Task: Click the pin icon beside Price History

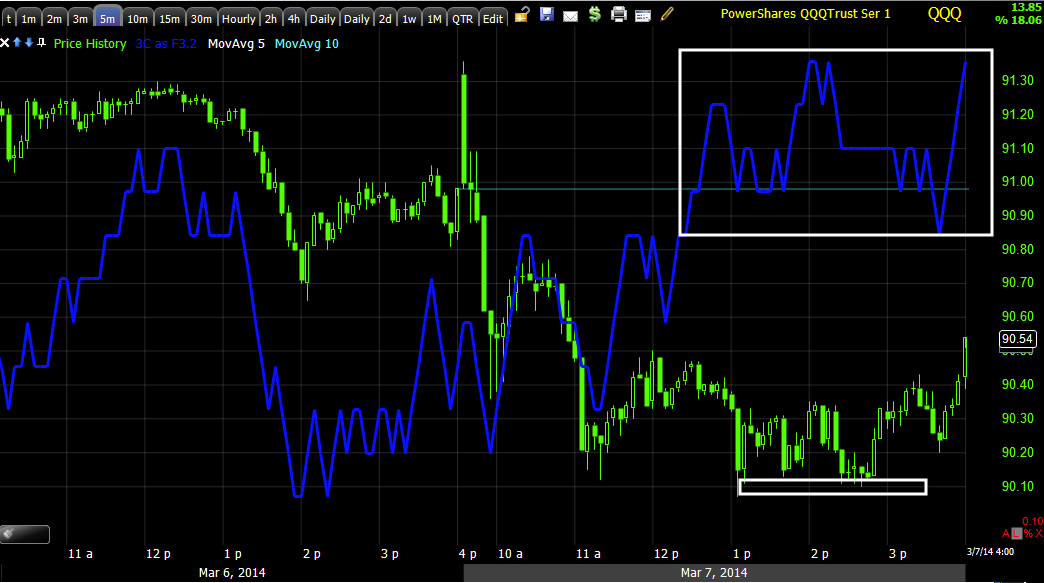Action: click(x=41, y=43)
